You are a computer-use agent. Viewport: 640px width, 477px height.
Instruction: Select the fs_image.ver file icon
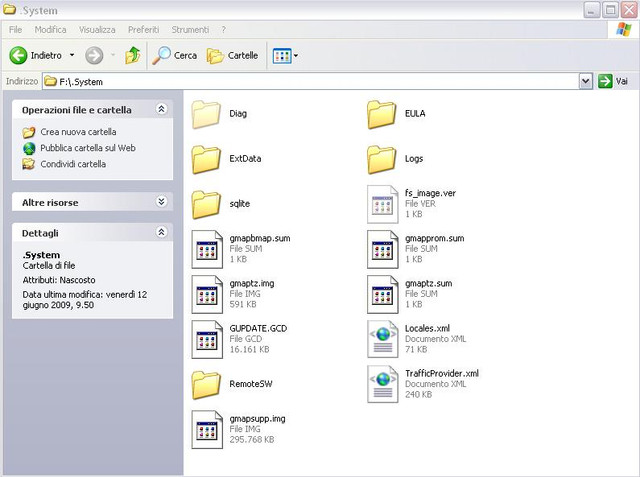[x=382, y=204]
